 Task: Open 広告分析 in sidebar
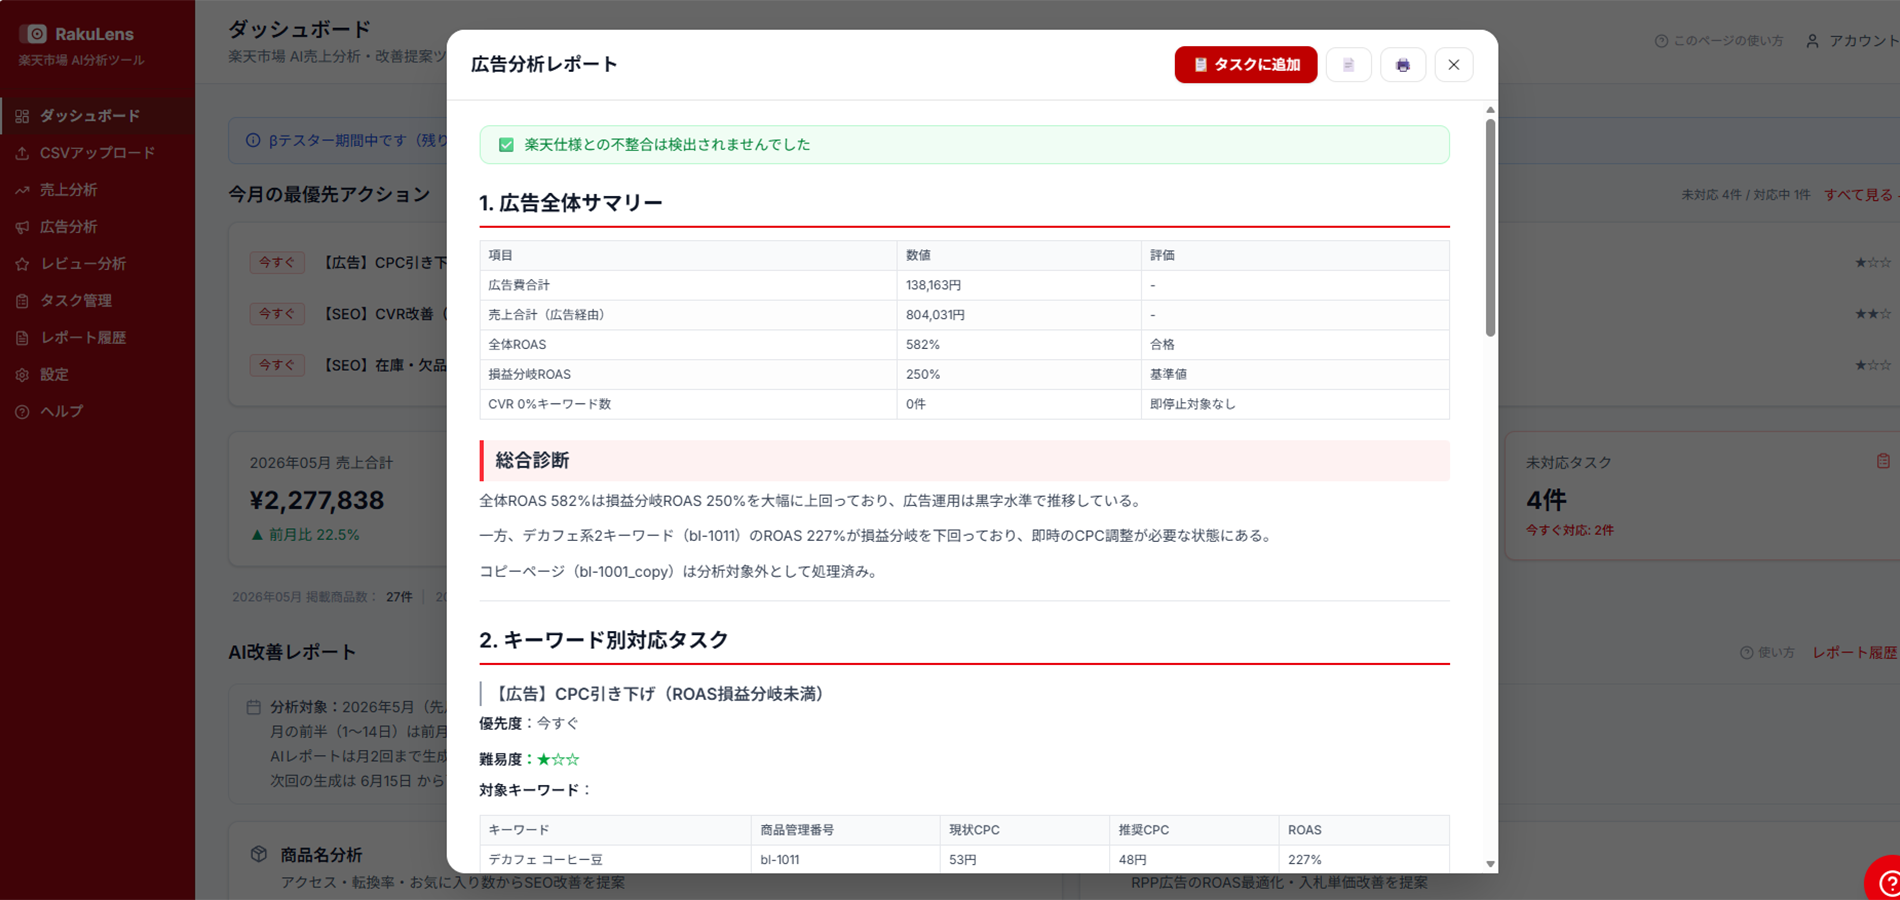click(97, 227)
